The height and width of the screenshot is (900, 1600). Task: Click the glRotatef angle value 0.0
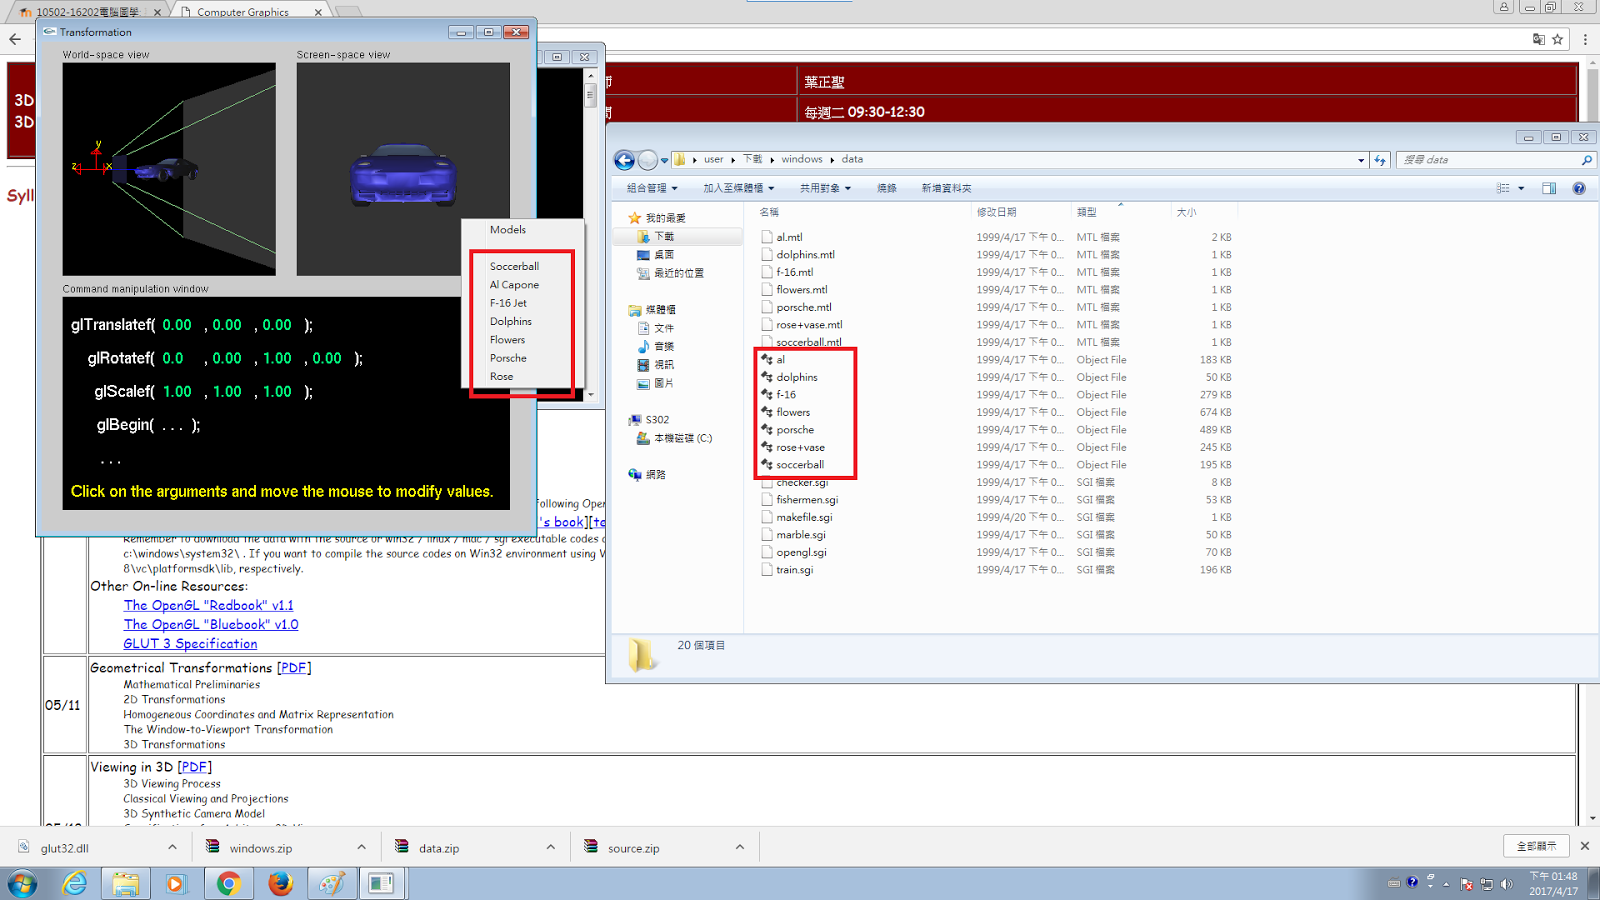[173, 358]
